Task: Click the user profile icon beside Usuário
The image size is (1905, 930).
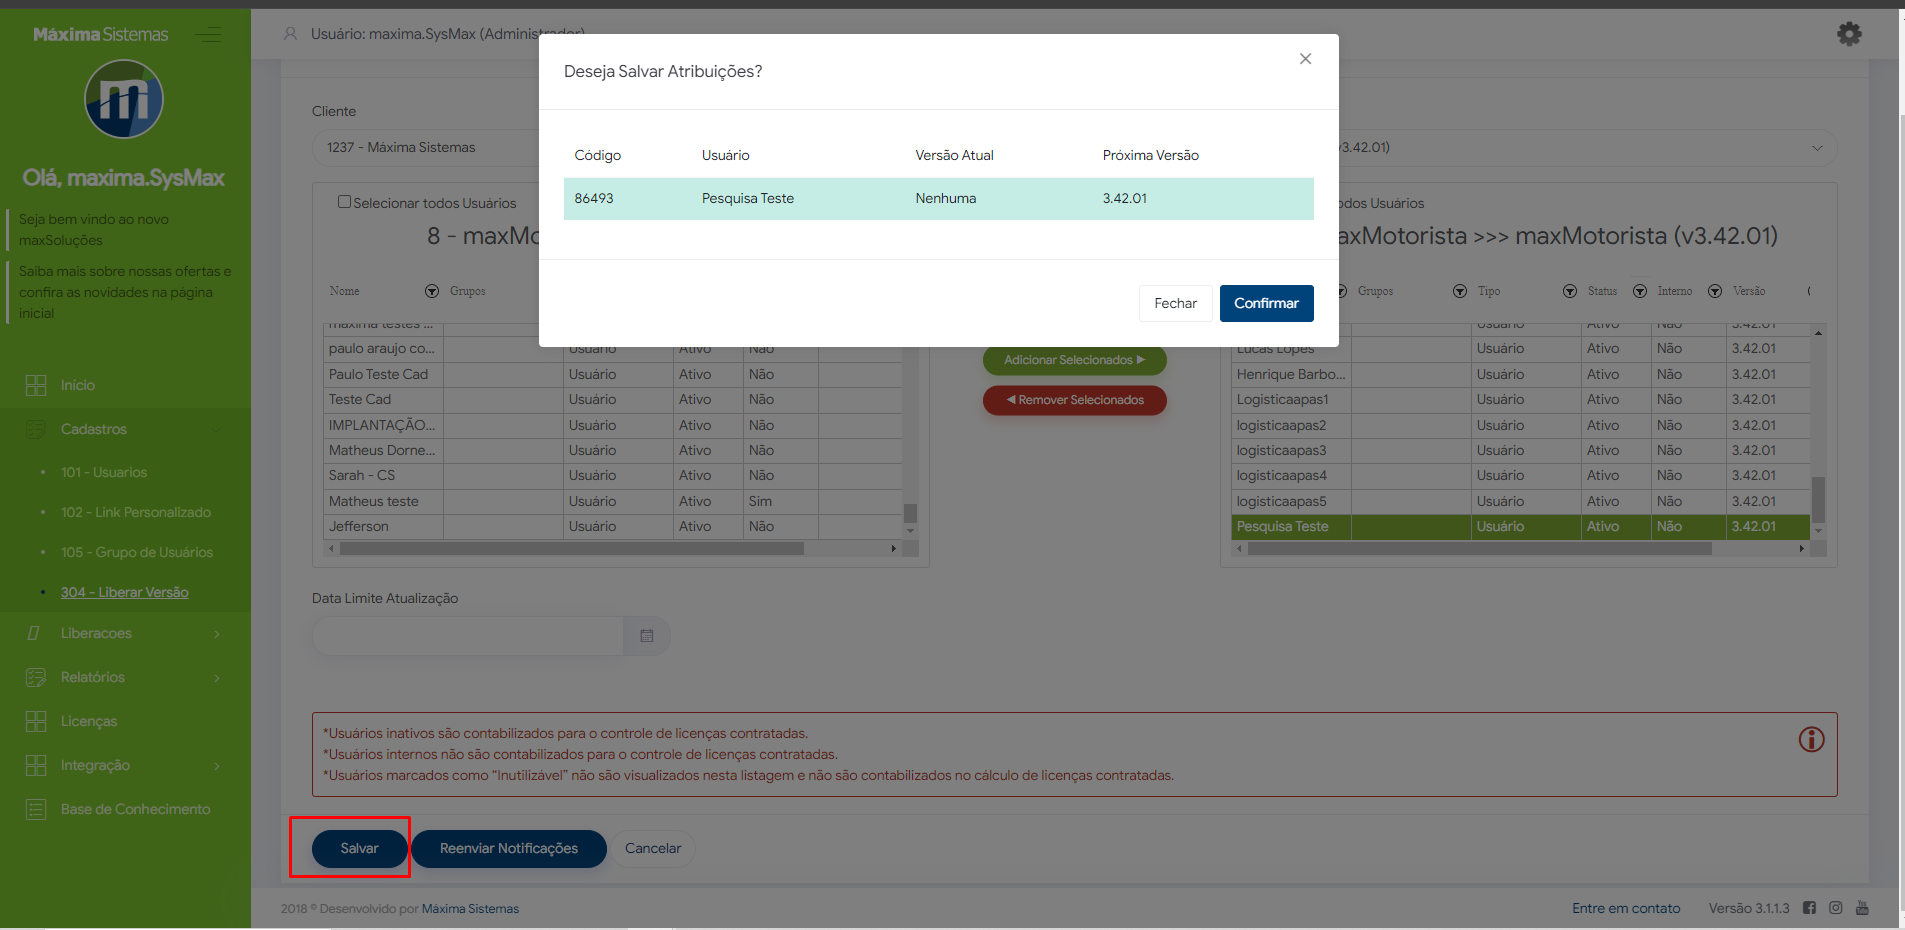Action: (291, 34)
